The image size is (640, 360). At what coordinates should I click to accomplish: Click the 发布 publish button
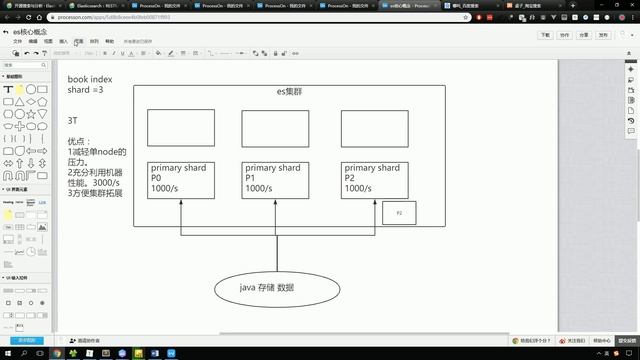click(x=603, y=35)
